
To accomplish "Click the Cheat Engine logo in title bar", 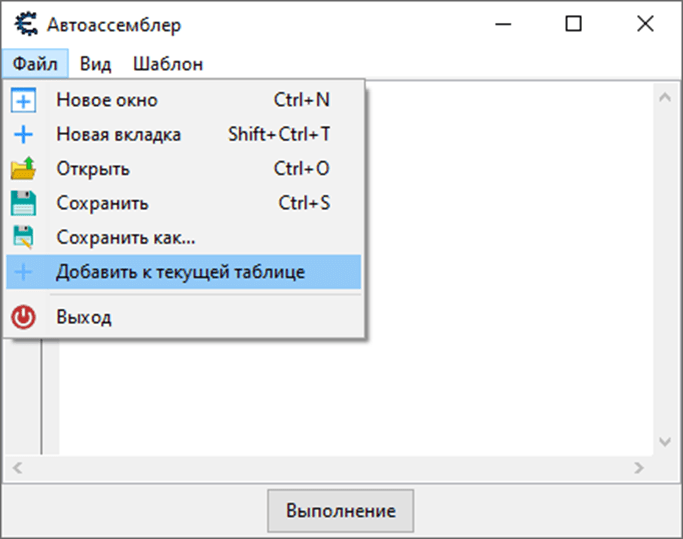I will tap(26, 24).
